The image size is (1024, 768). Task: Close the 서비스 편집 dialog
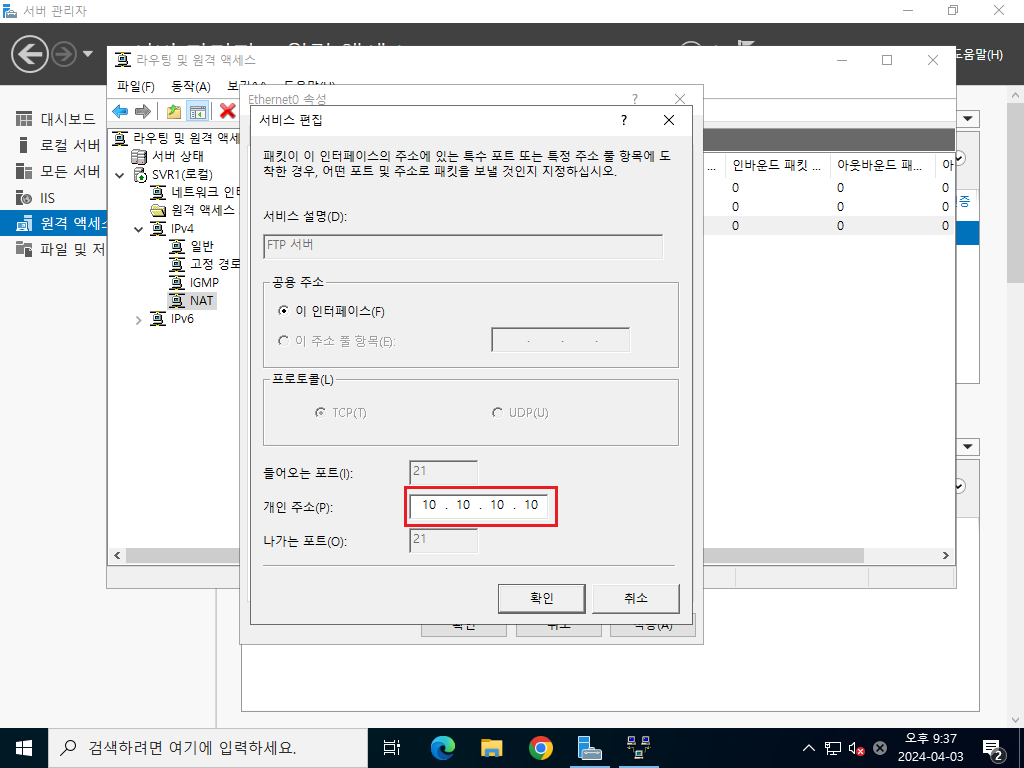point(669,120)
